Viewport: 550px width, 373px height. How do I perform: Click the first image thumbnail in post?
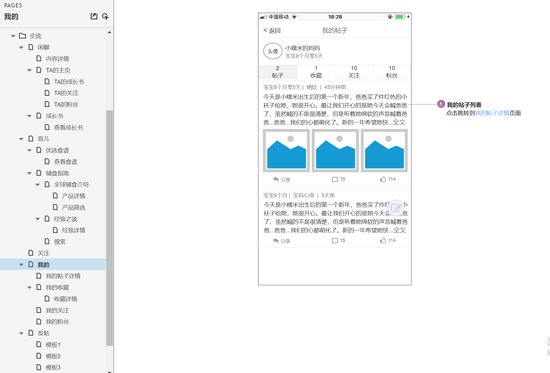(286, 151)
